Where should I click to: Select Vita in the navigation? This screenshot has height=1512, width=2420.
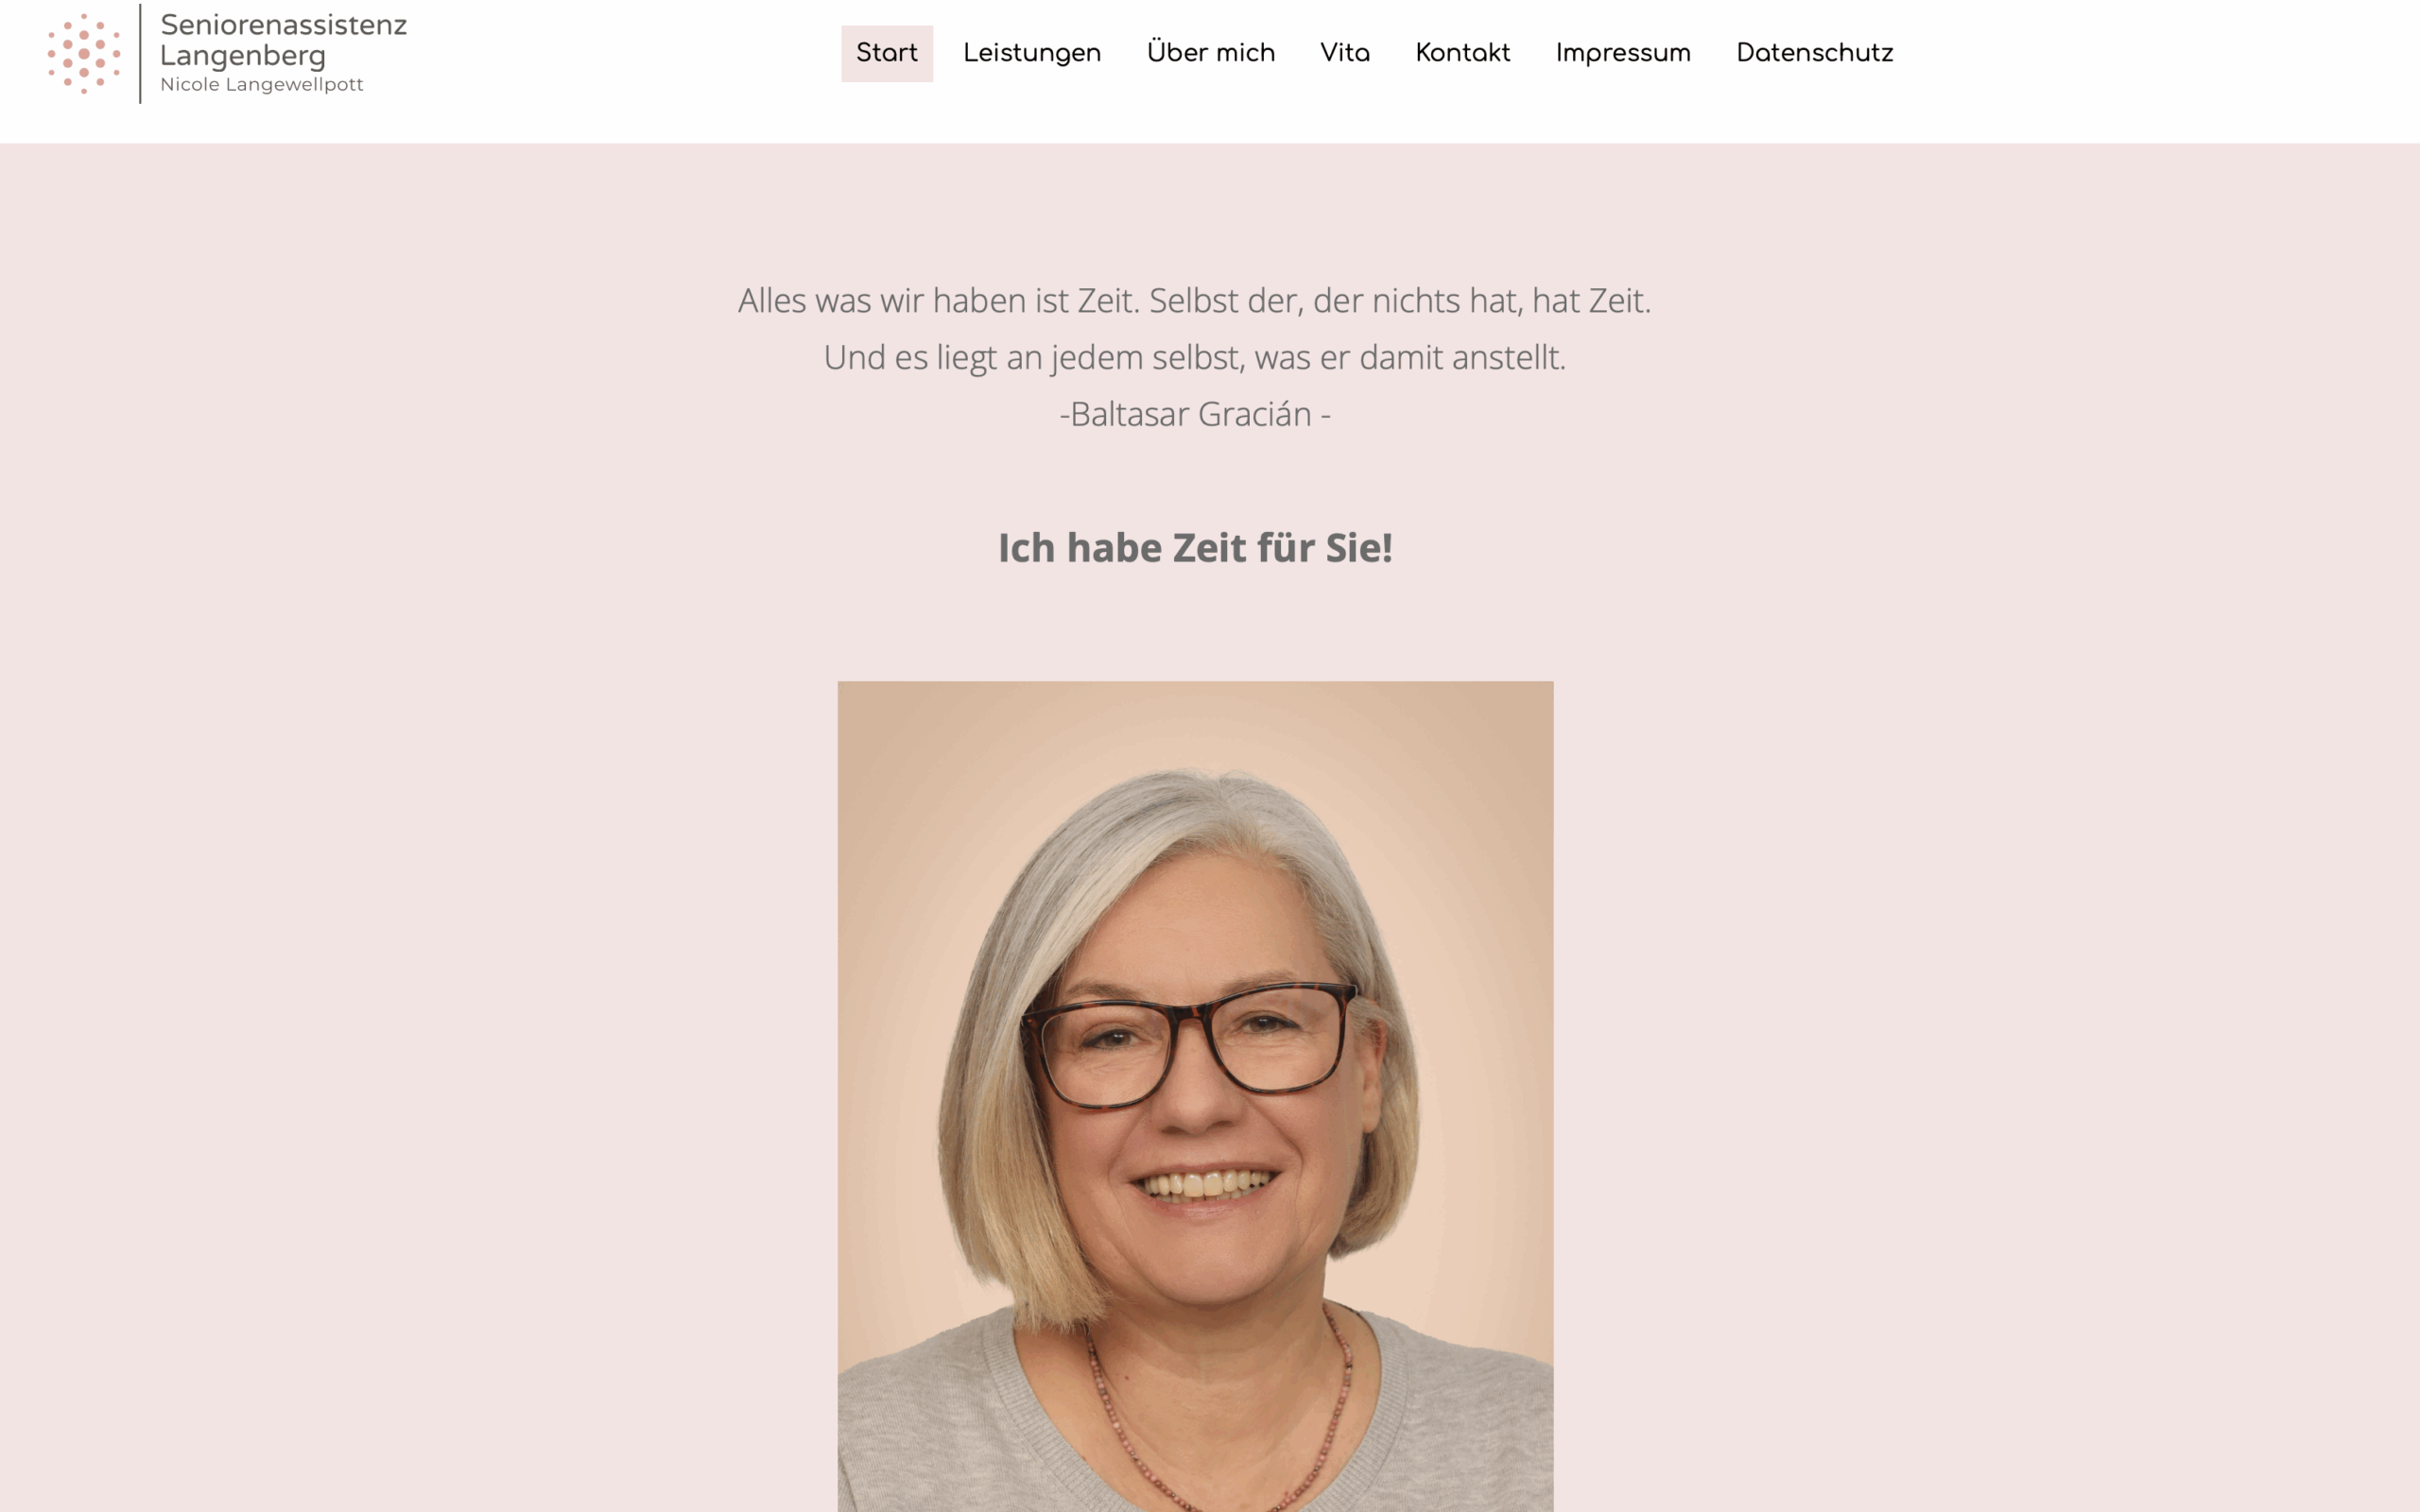click(x=1345, y=53)
